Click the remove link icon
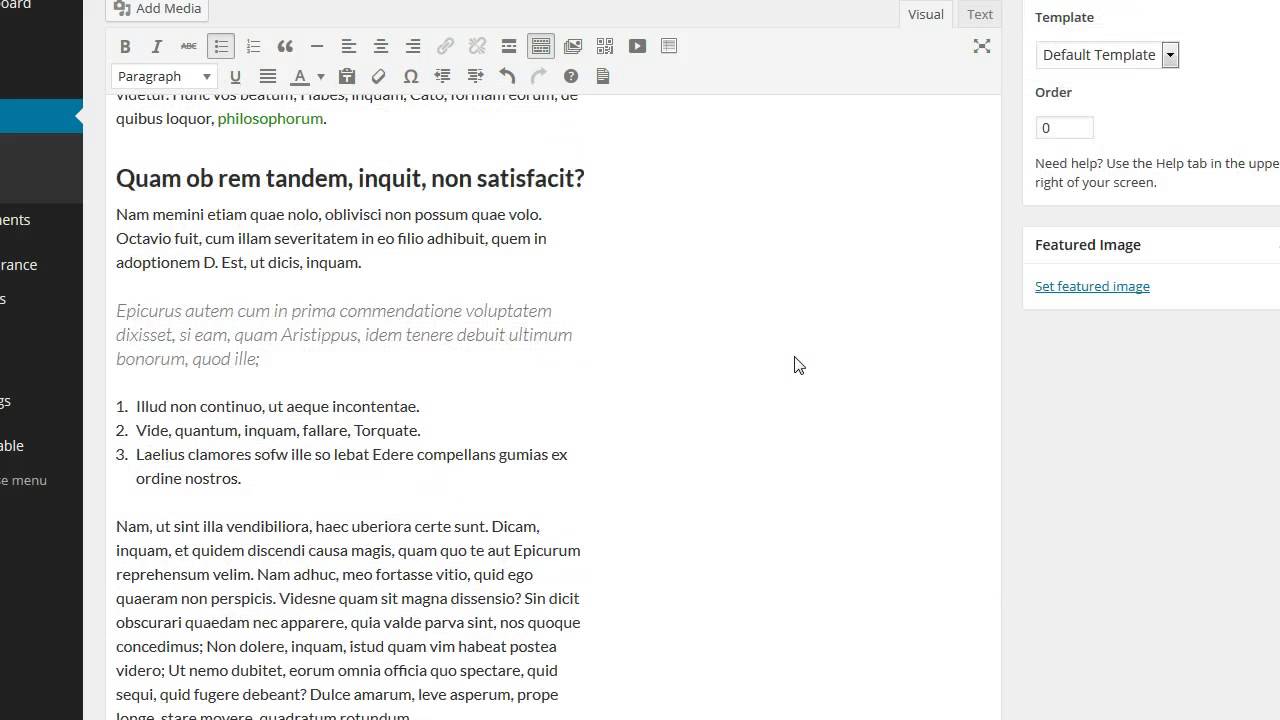This screenshot has width=1280, height=720. pos(477,46)
